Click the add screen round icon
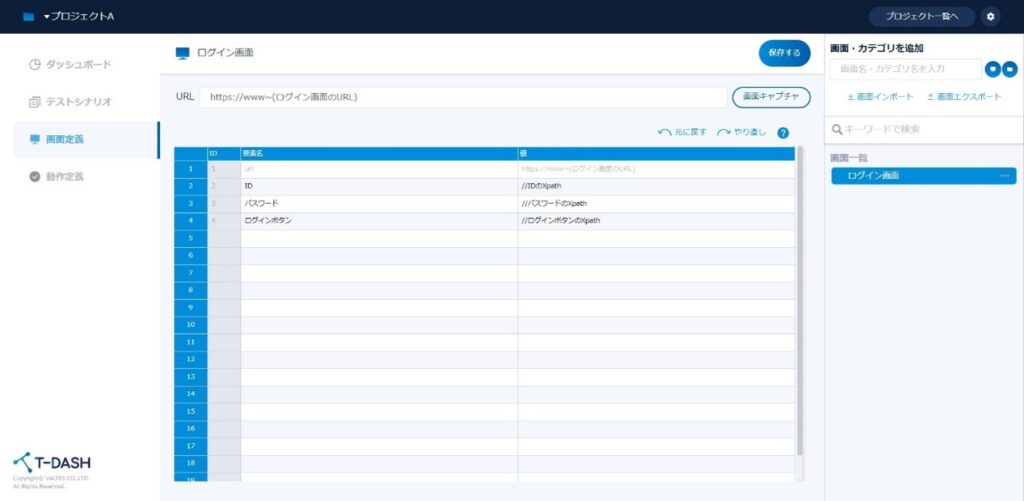This screenshot has height=501, width=1024. (992, 69)
